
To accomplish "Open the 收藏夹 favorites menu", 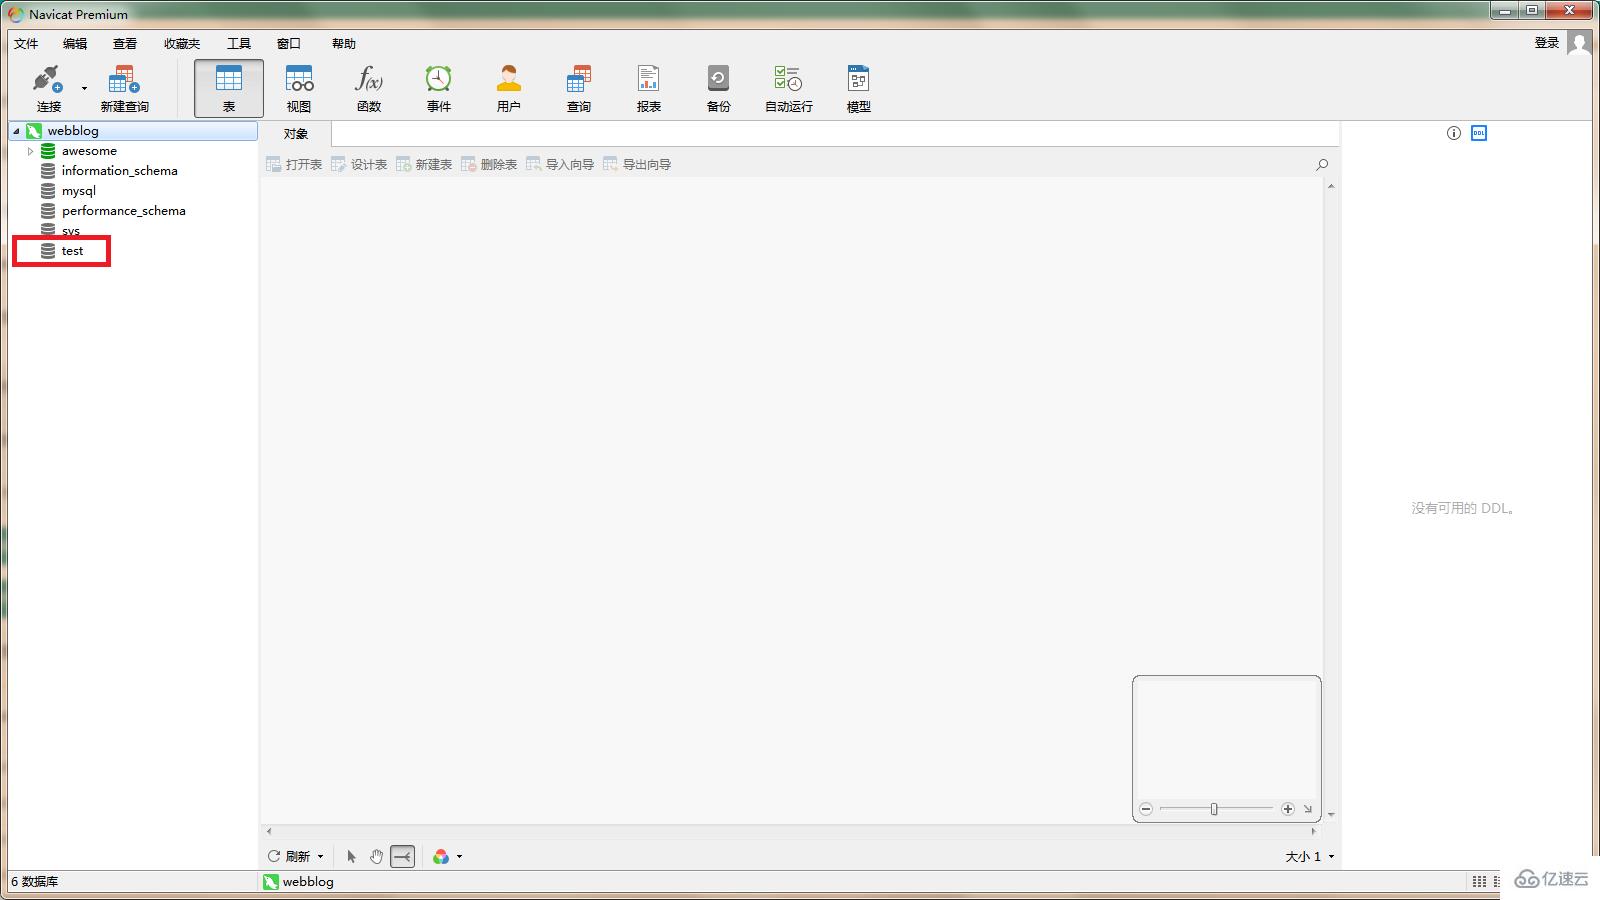I will click(x=182, y=43).
